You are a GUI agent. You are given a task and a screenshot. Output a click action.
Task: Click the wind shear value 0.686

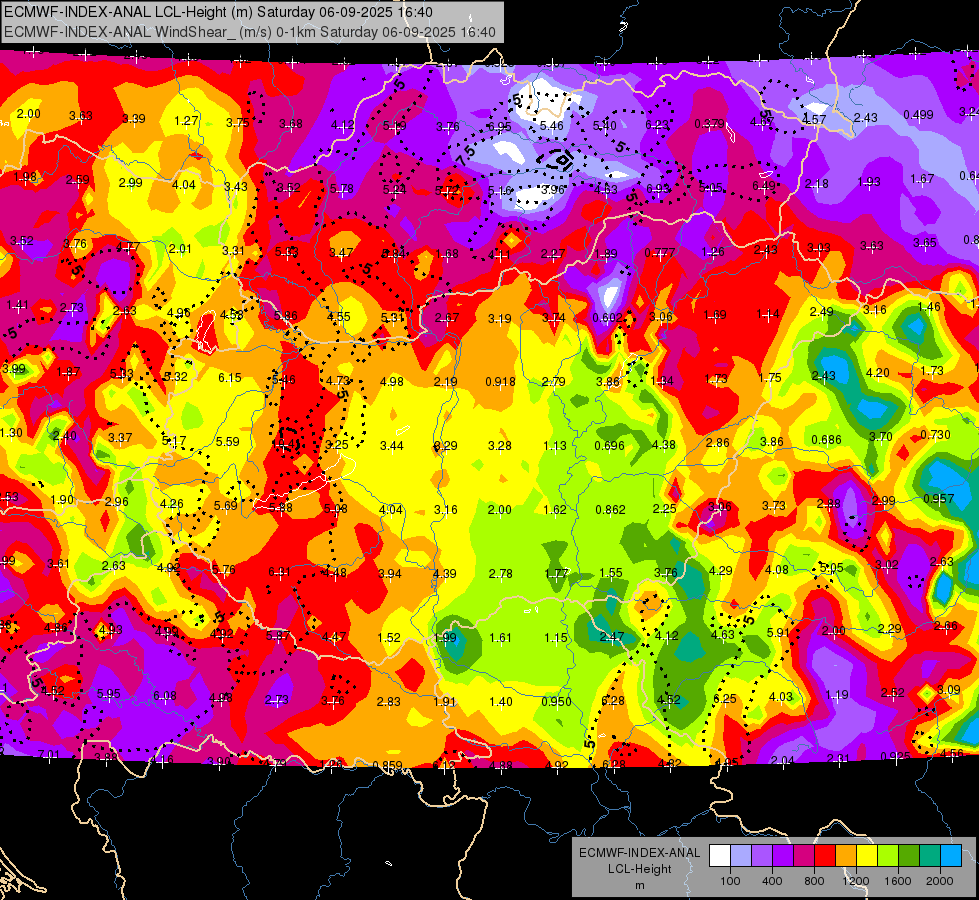(827, 440)
